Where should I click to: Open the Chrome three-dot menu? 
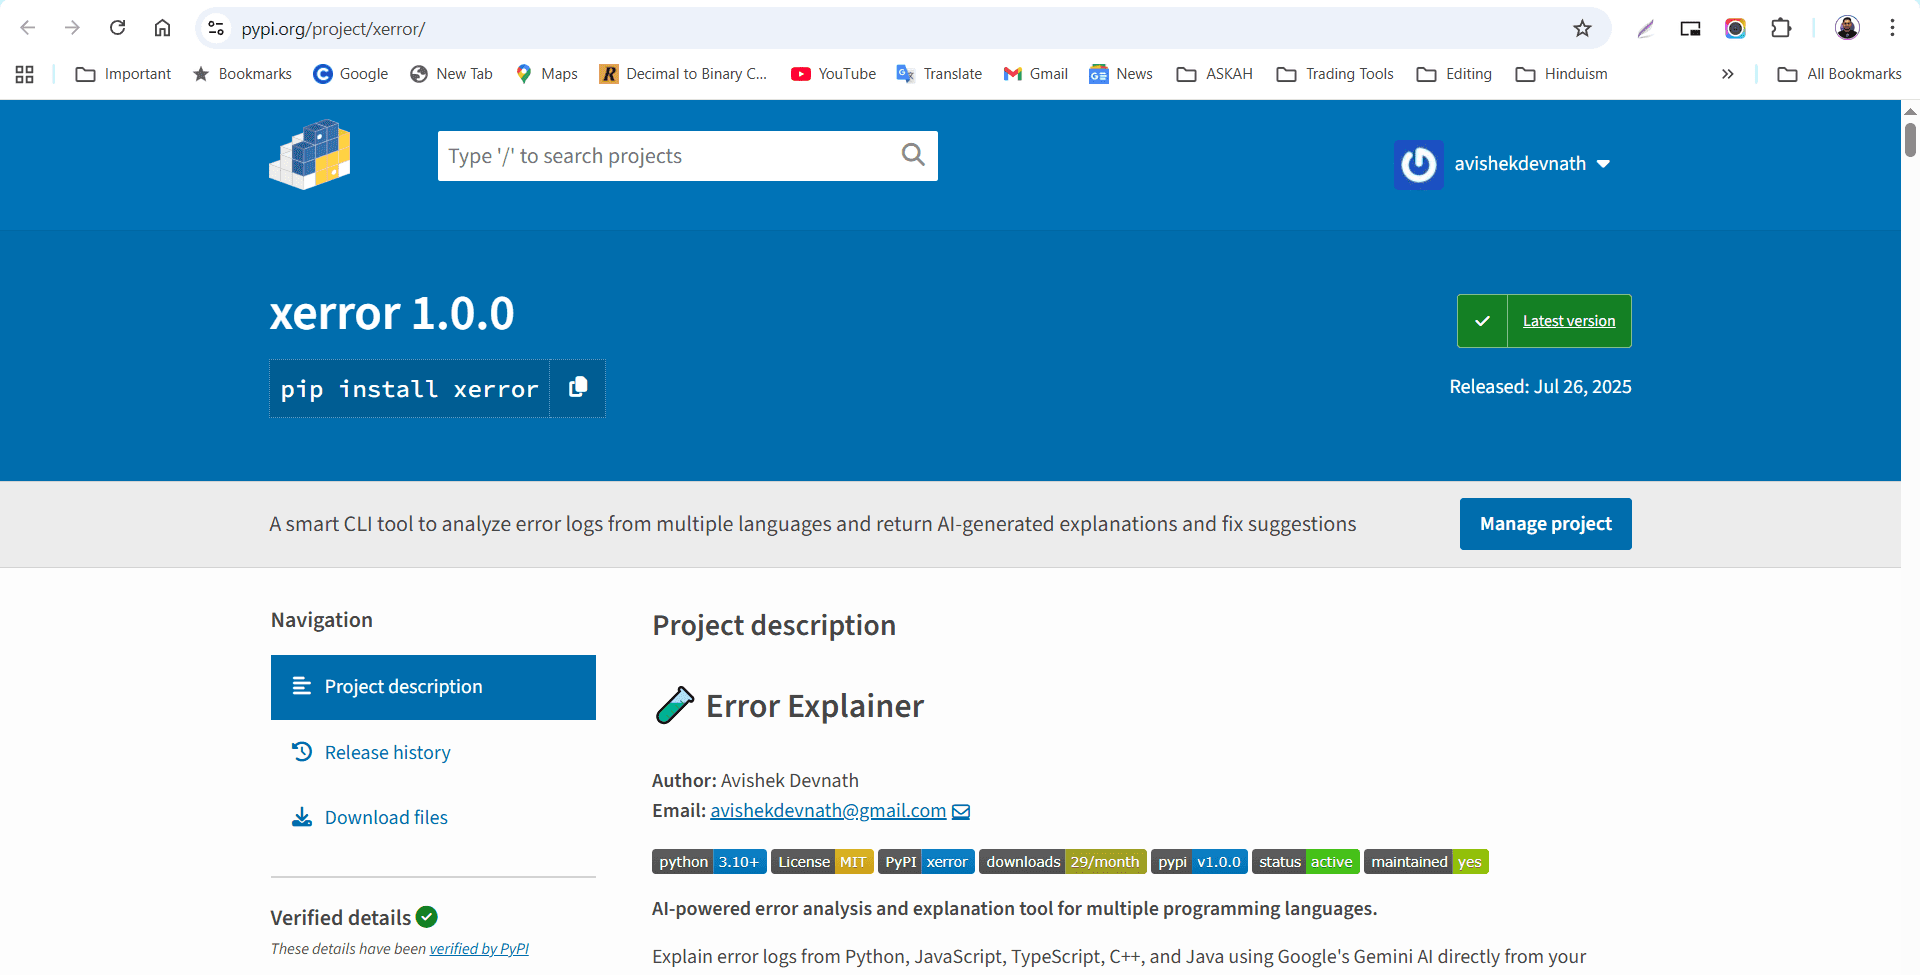(1892, 28)
